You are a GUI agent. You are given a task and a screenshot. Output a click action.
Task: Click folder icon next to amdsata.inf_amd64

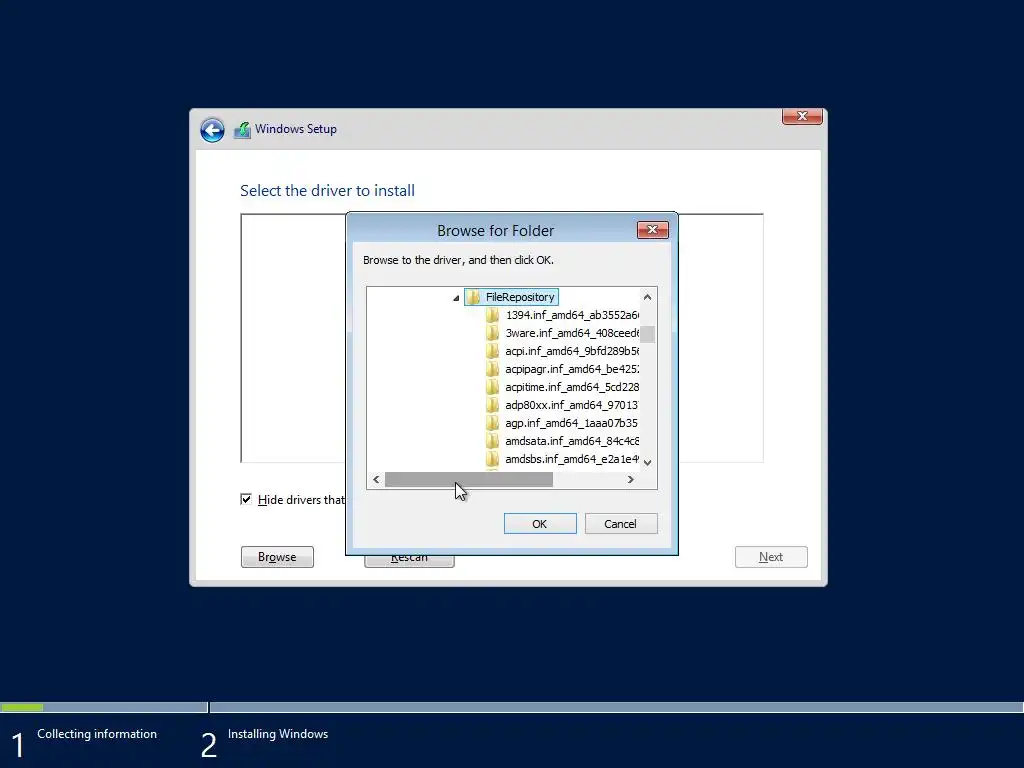click(493, 441)
